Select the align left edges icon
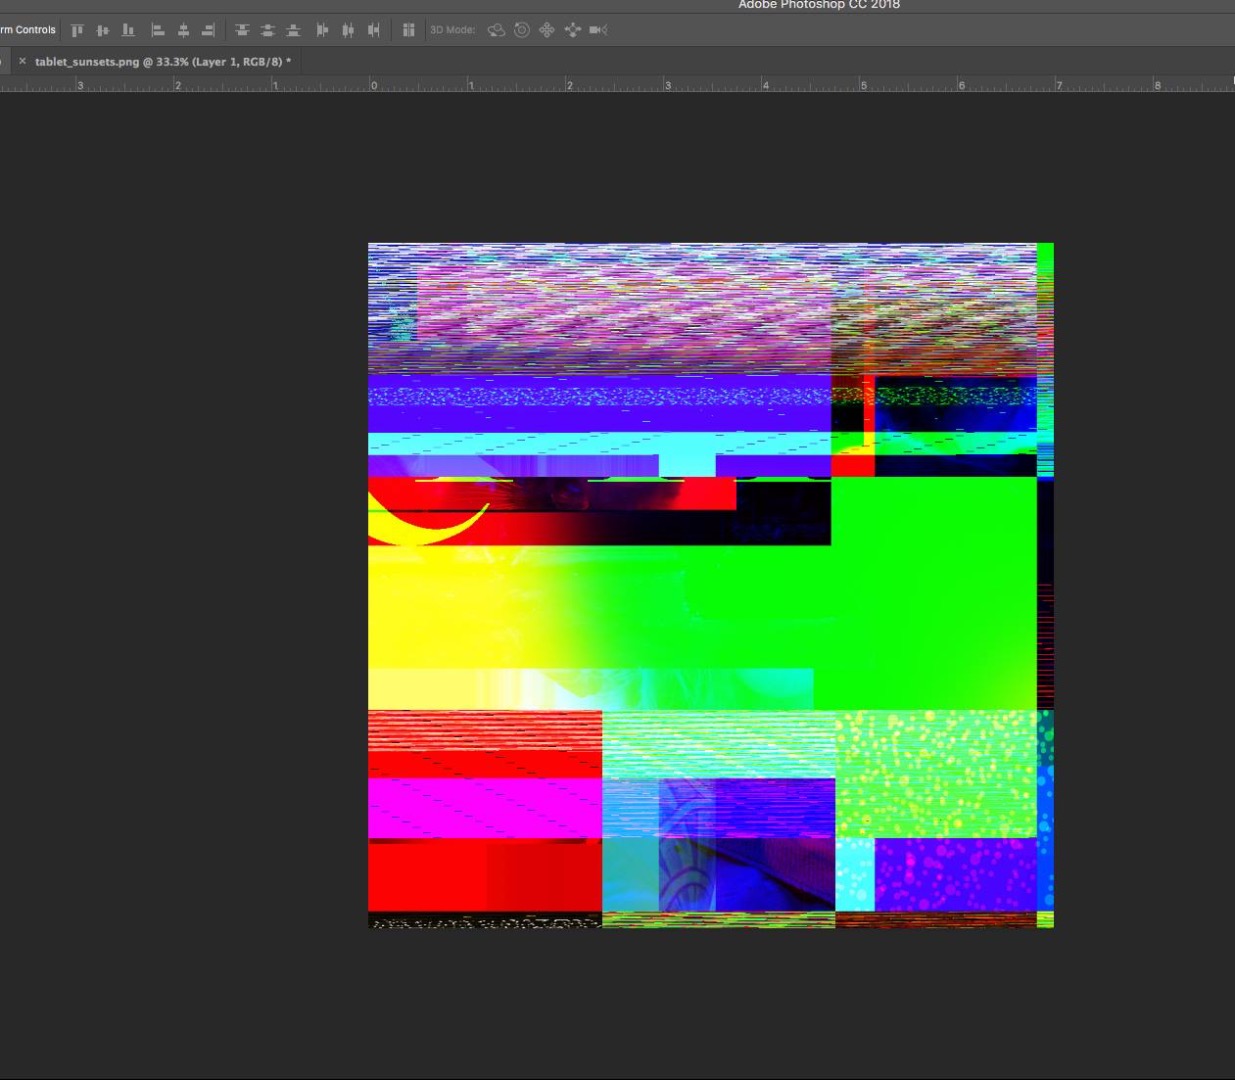1235x1080 pixels. point(159,30)
